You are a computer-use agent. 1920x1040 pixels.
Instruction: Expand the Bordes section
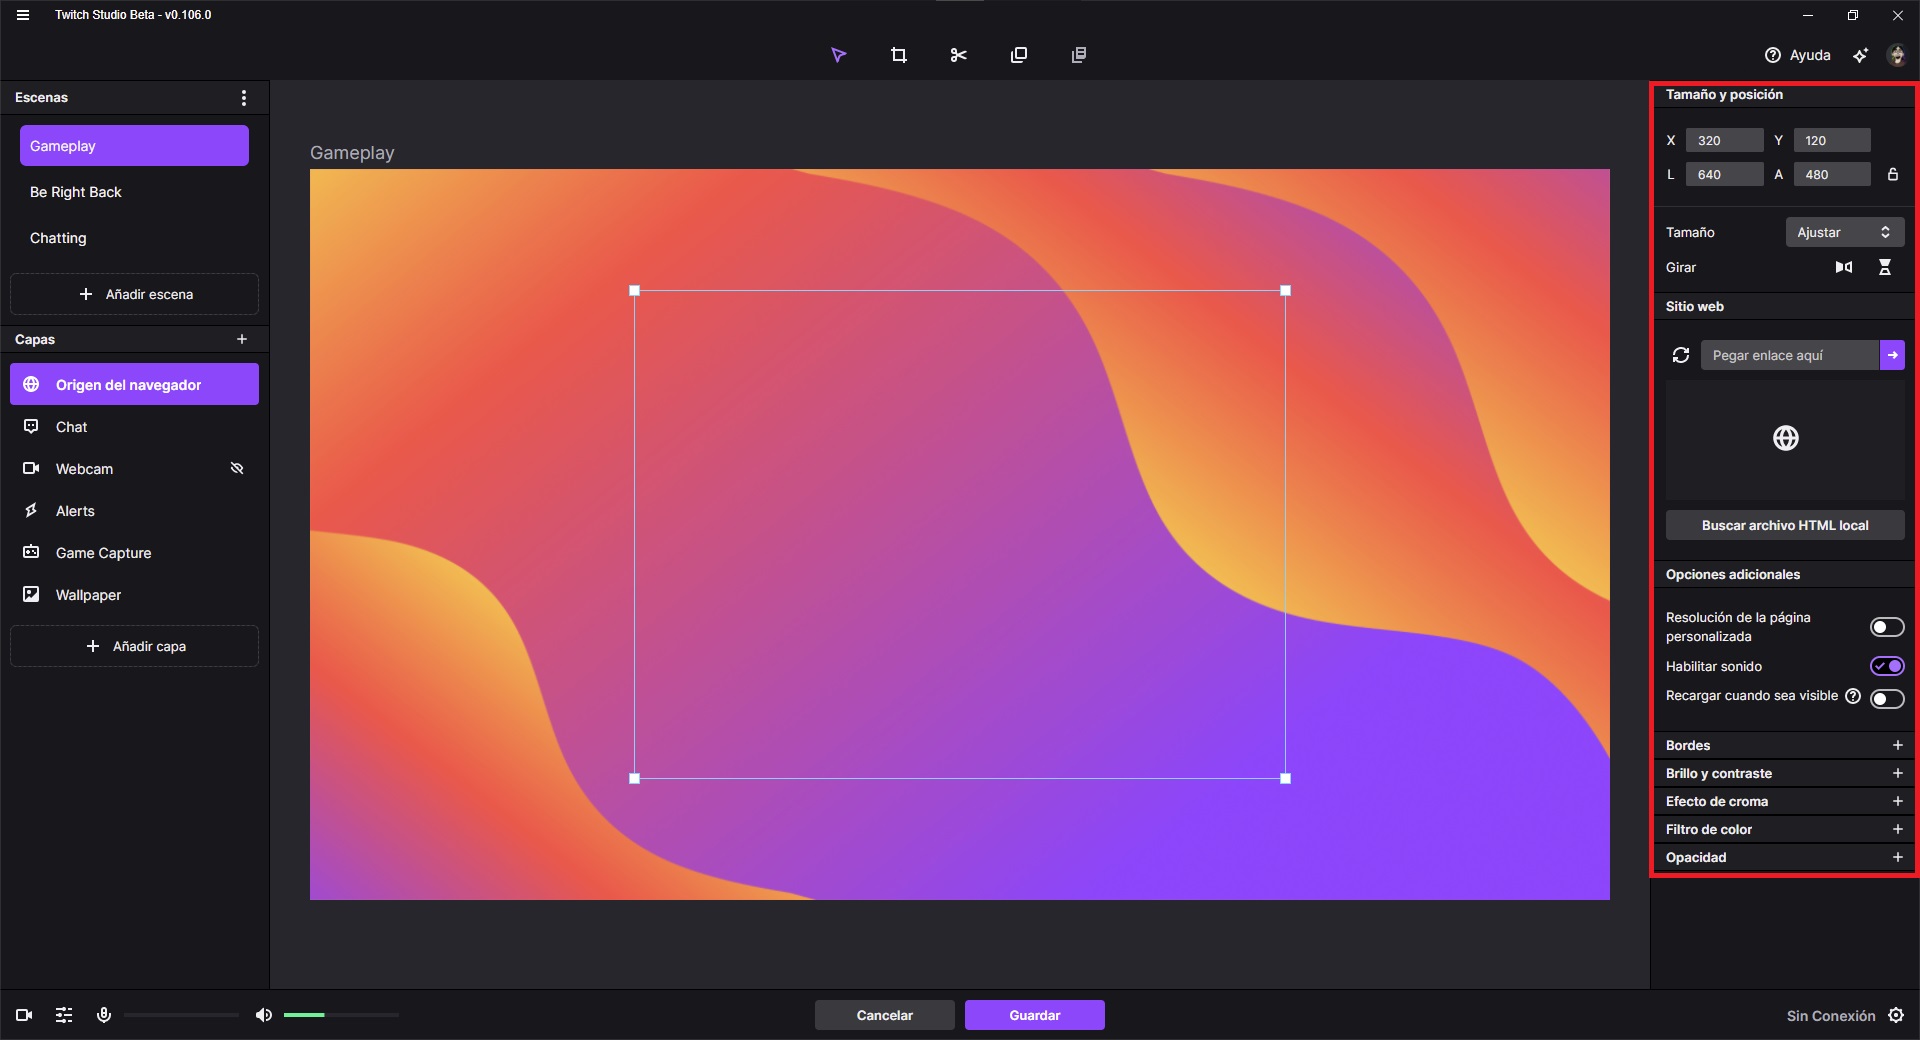pyautogui.click(x=1896, y=745)
